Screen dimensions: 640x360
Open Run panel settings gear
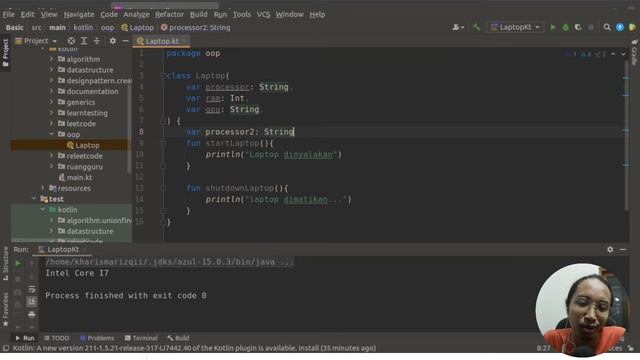[x=610, y=249]
